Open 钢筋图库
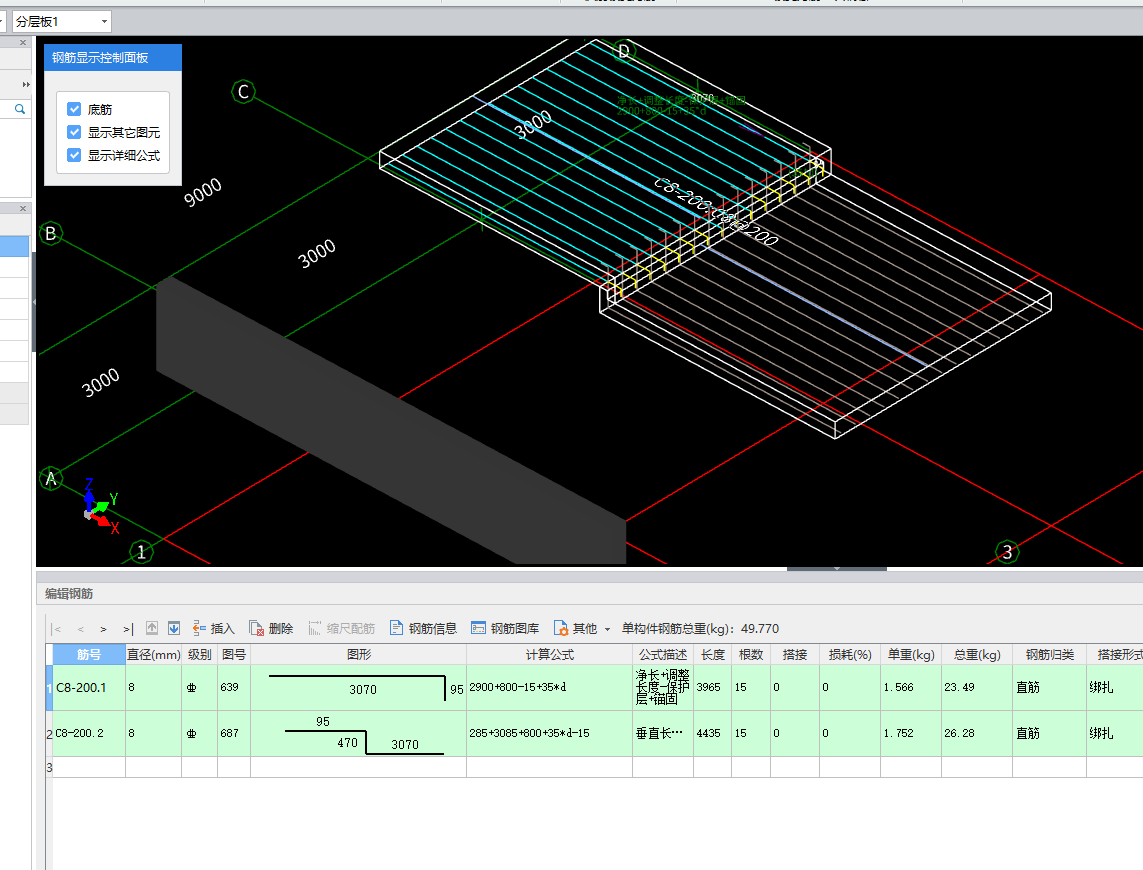The image size is (1143, 870). coord(505,629)
